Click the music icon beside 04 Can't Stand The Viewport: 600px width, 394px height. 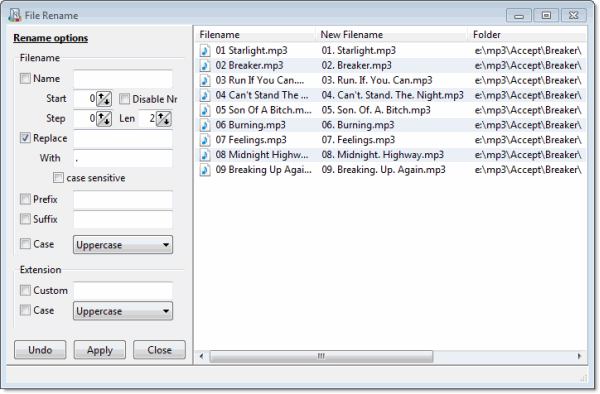[x=205, y=95]
